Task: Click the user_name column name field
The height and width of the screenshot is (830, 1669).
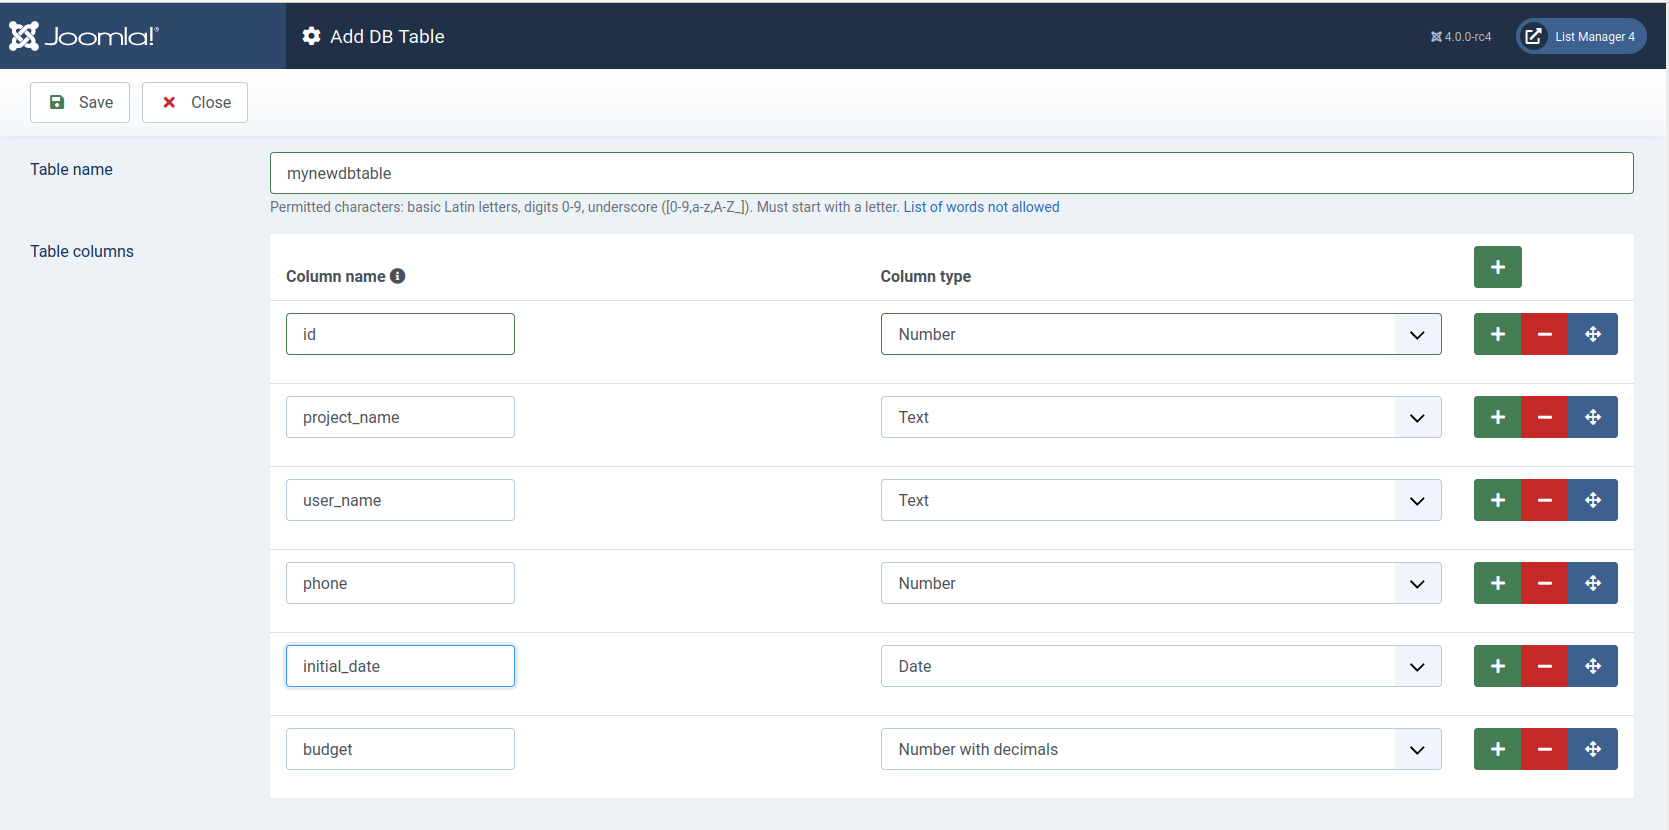Action: [x=400, y=500]
